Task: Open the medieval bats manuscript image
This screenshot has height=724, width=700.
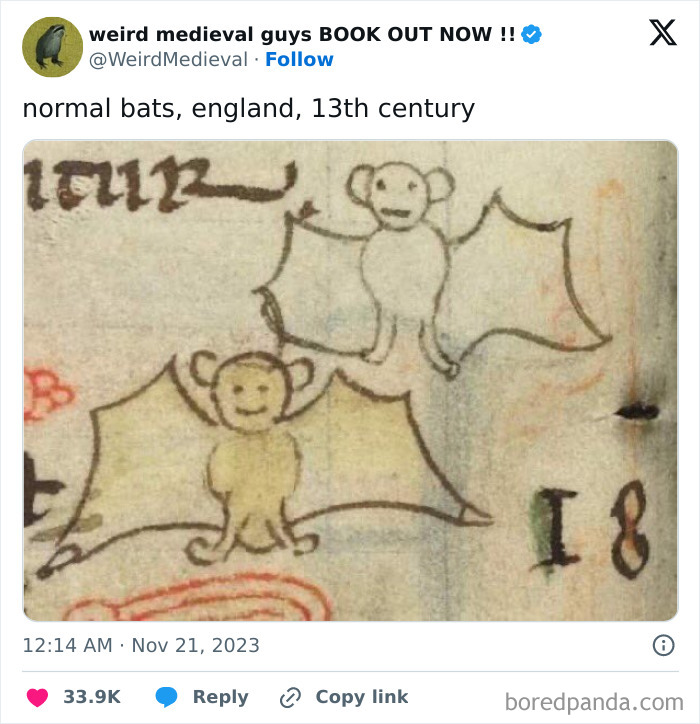Action: (x=350, y=380)
